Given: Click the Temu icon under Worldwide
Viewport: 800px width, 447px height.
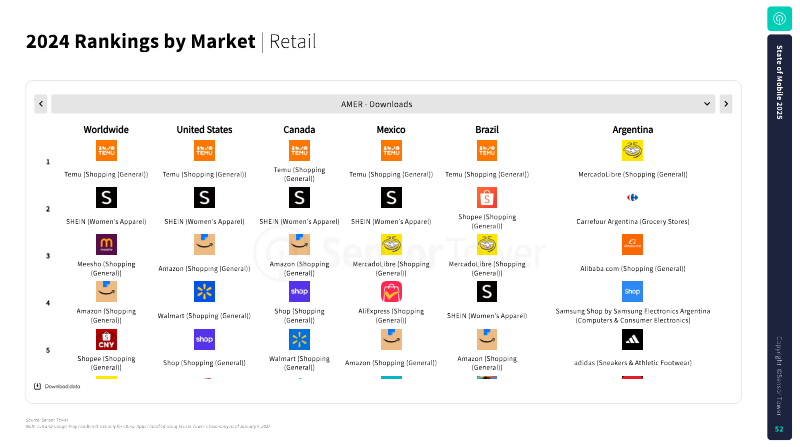Looking at the screenshot, I should (106, 151).
